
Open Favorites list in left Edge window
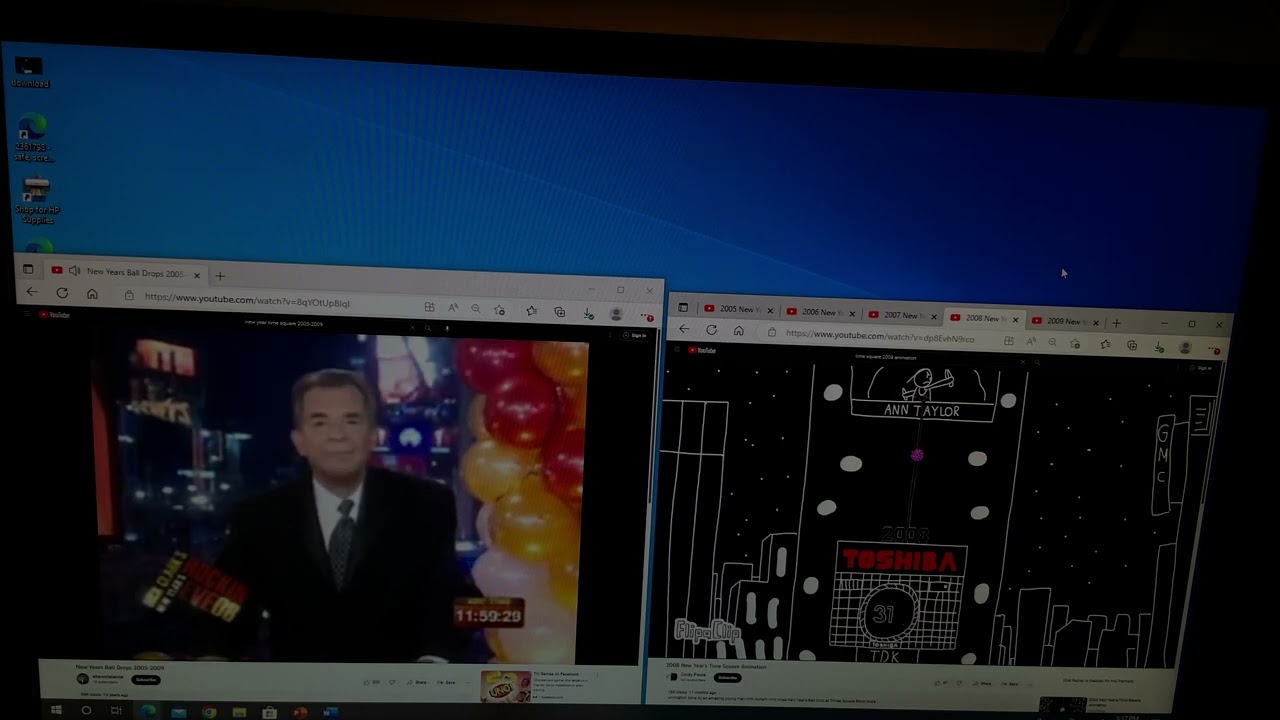click(x=531, y=311)
